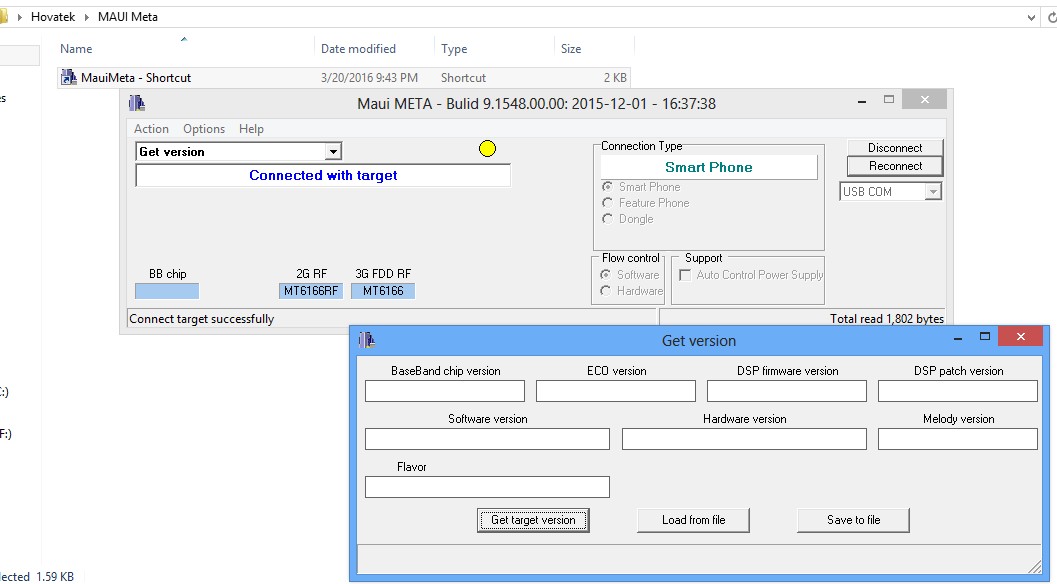Image resolution: width=1057 pixels, height=584 pixels.
Task: Click inside the Software version input field
Action: 487,438
